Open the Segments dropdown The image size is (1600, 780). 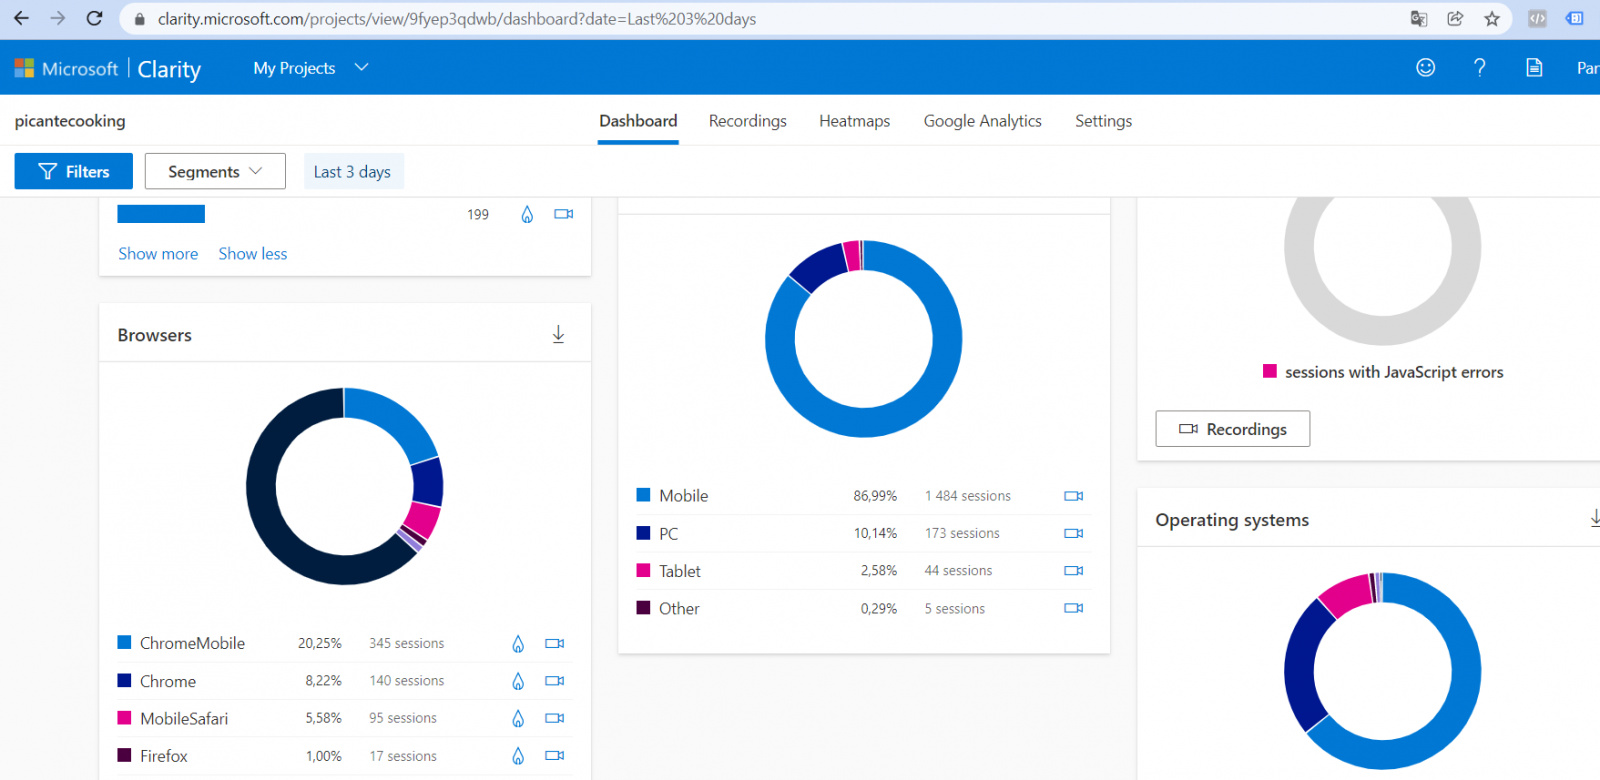coord(215,172)
